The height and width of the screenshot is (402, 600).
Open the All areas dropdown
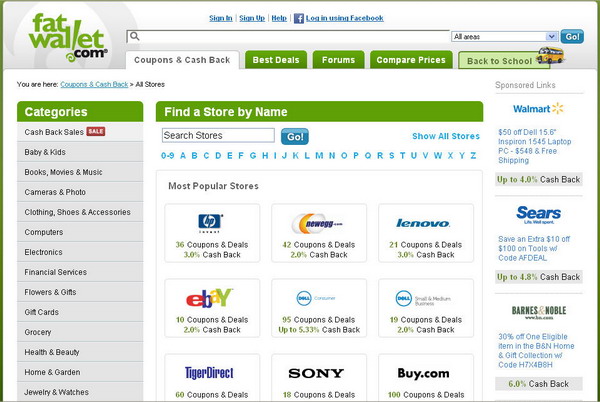point(504,37)
